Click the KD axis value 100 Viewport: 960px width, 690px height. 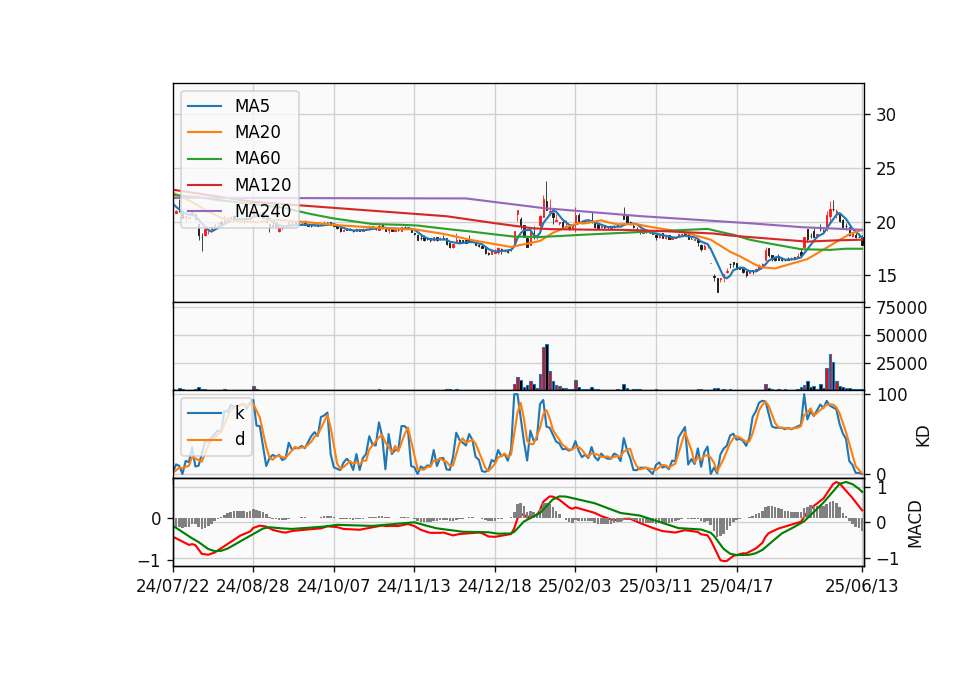[x=892, y=395]
